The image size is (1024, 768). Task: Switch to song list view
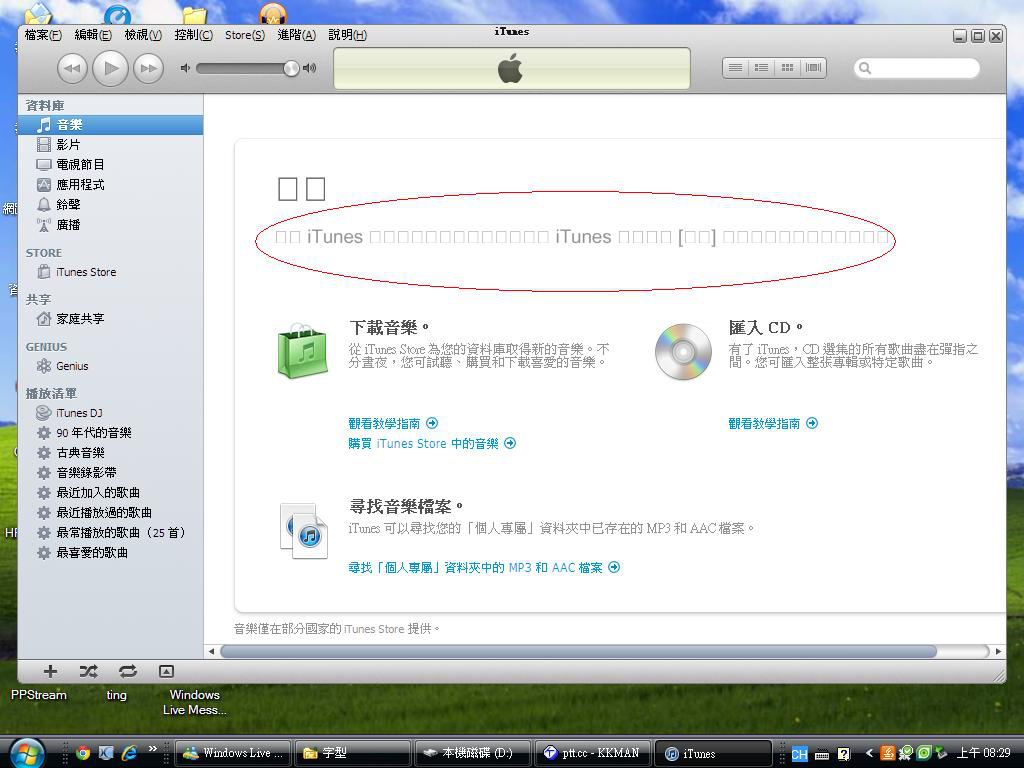pos(735,68)
